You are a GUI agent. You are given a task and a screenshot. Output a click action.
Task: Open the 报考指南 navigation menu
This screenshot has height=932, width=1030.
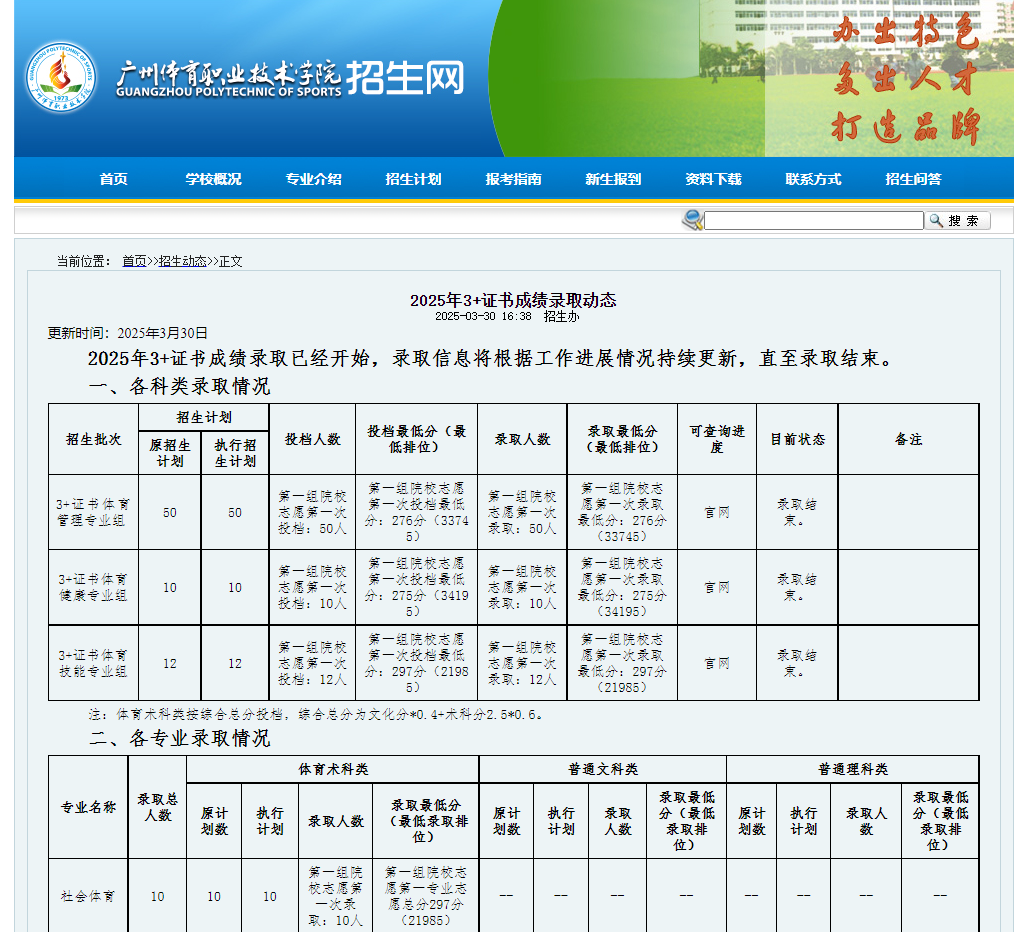pyautogui.click(x=512, y=178)
